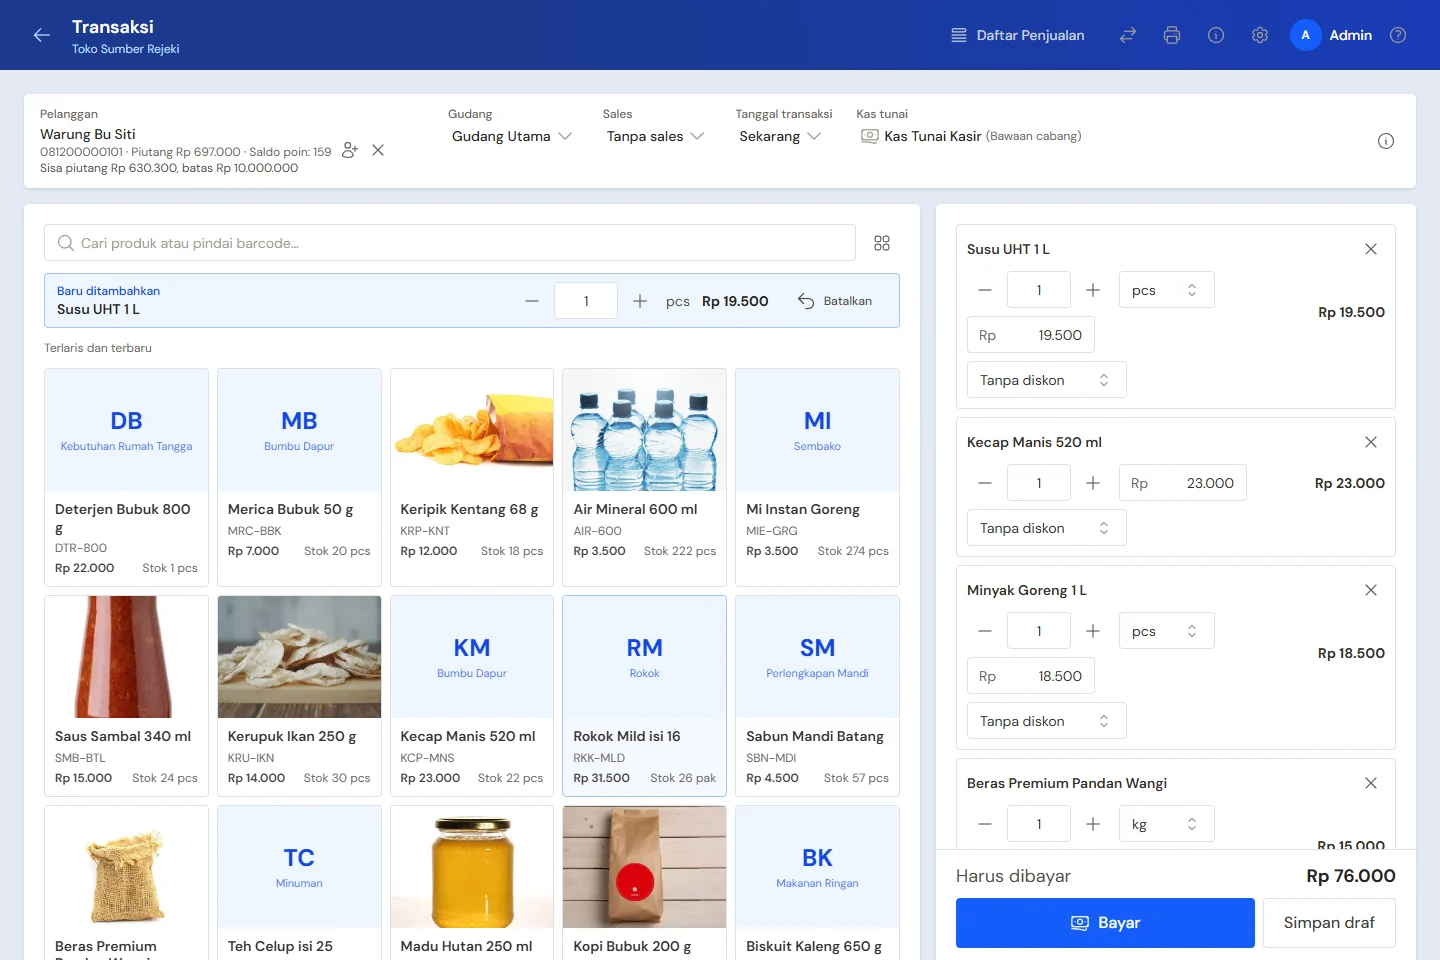Open the Tanpa sales dropdown
The image size is (1440, 960).
(655, 136)
